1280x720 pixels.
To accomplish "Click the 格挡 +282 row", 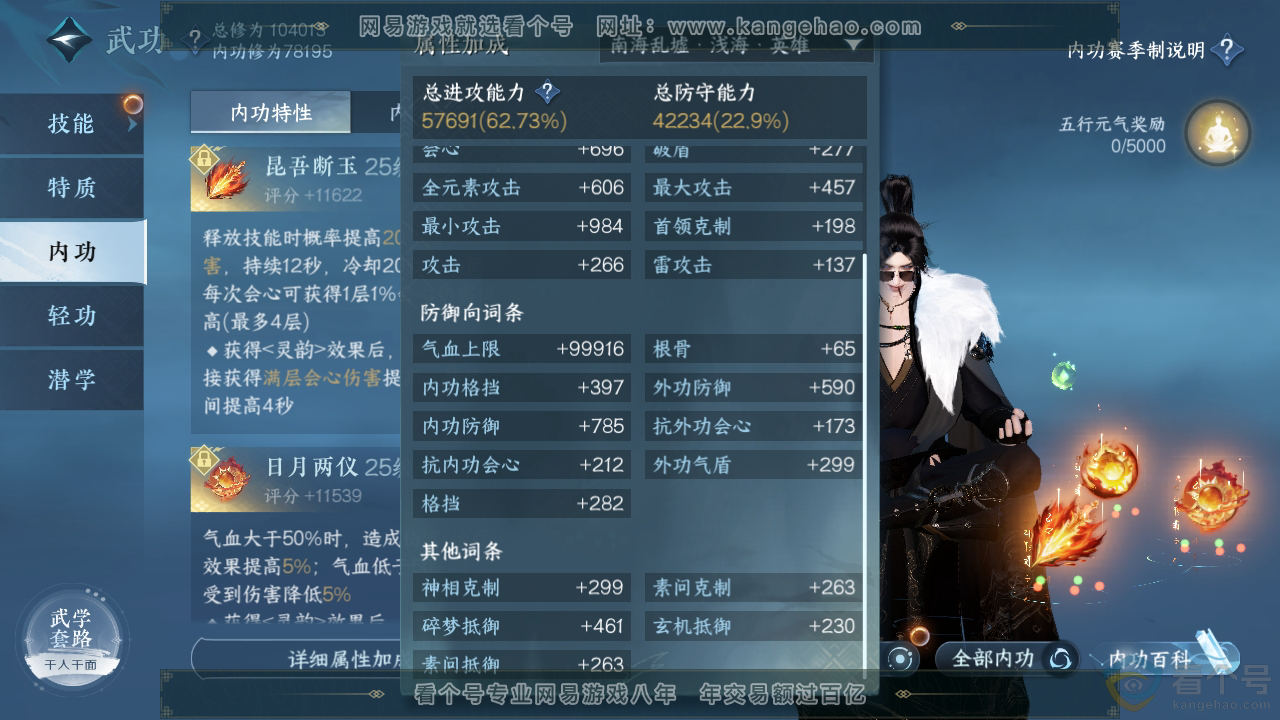I will point(522,503).
